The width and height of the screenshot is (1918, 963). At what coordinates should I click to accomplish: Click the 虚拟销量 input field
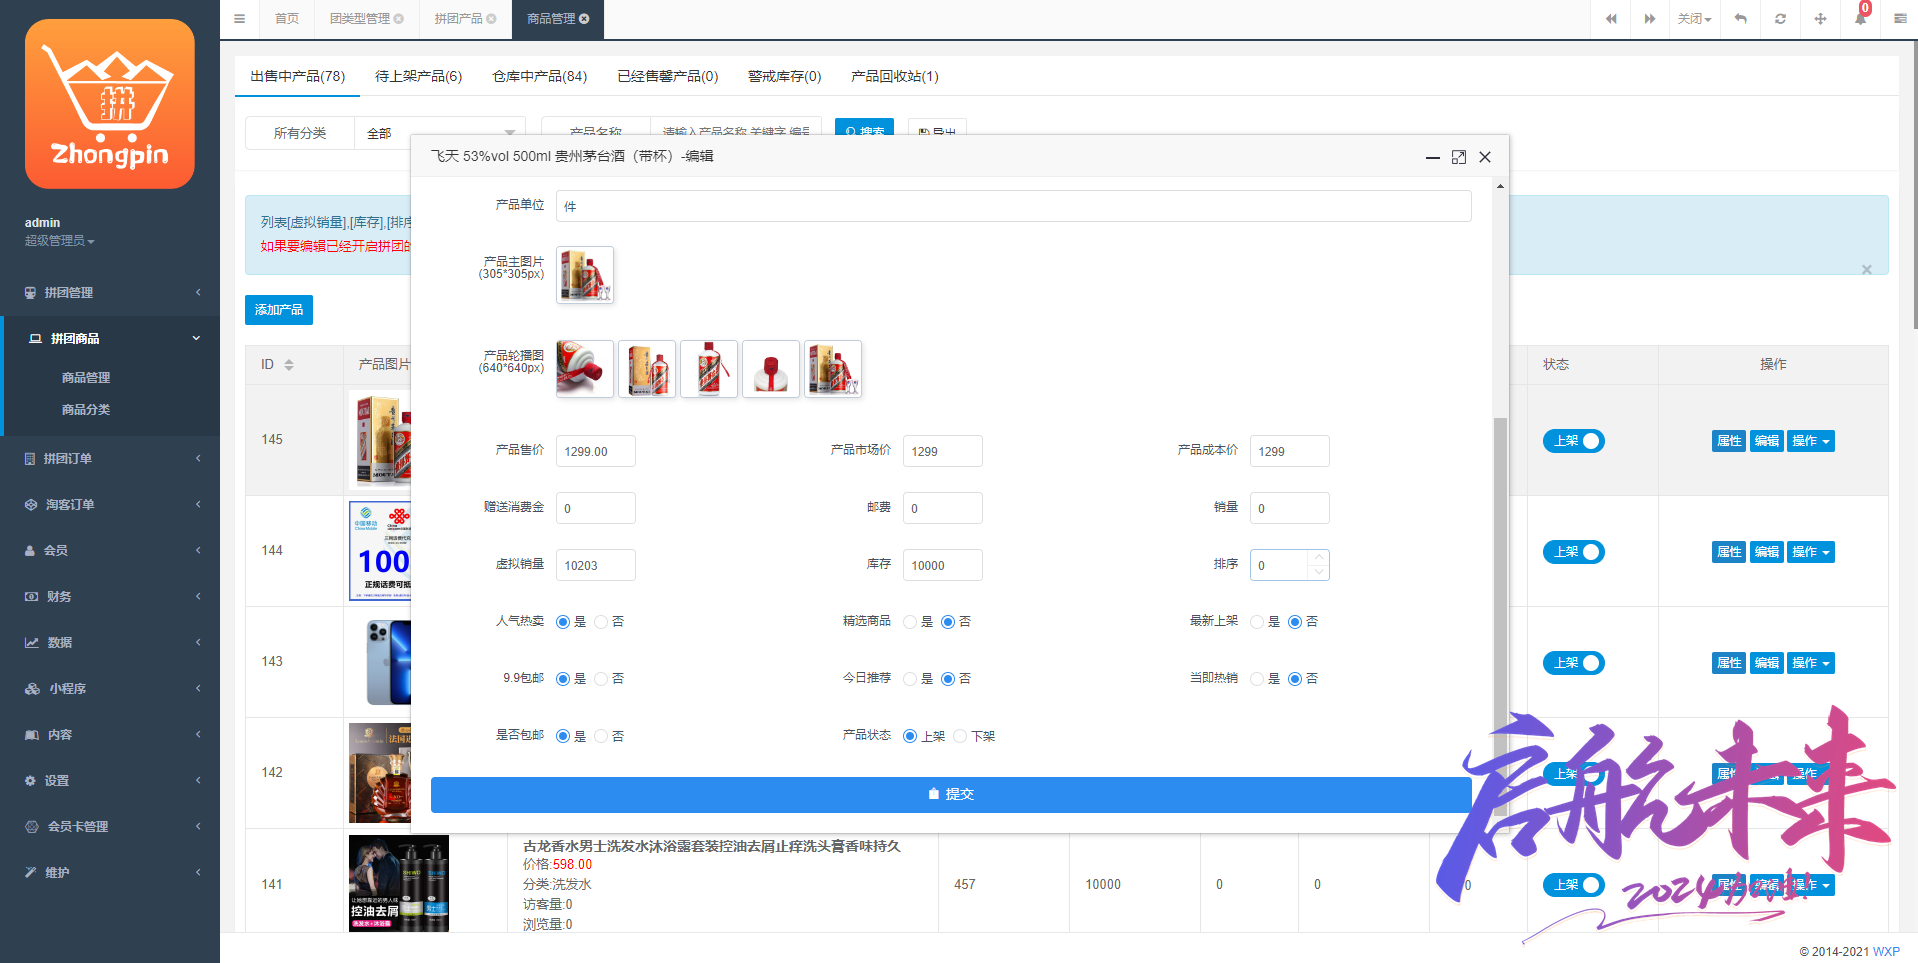tap(595, 565)
